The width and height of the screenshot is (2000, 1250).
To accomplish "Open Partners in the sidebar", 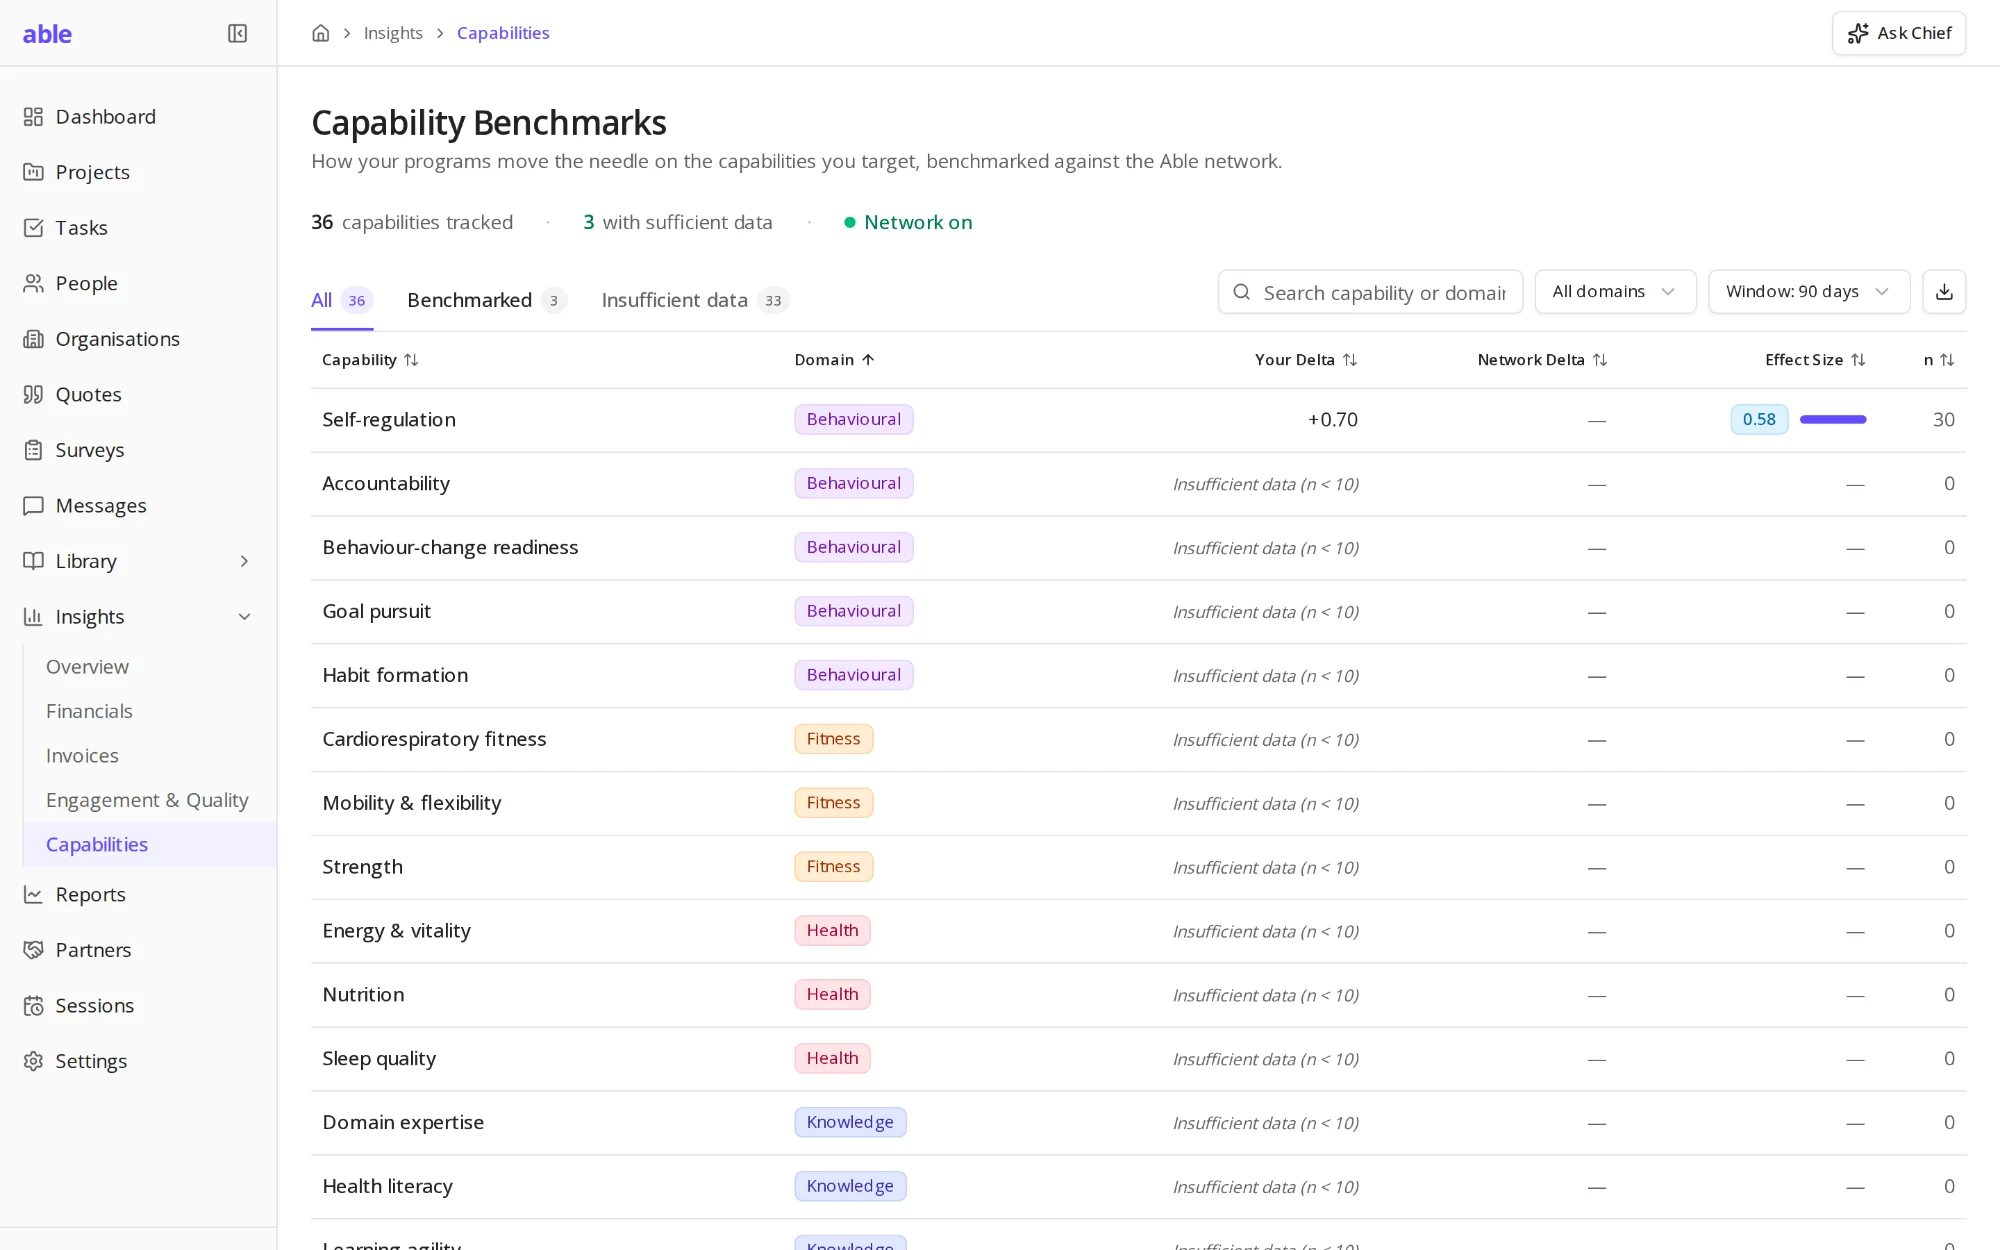I will [139, 950].
